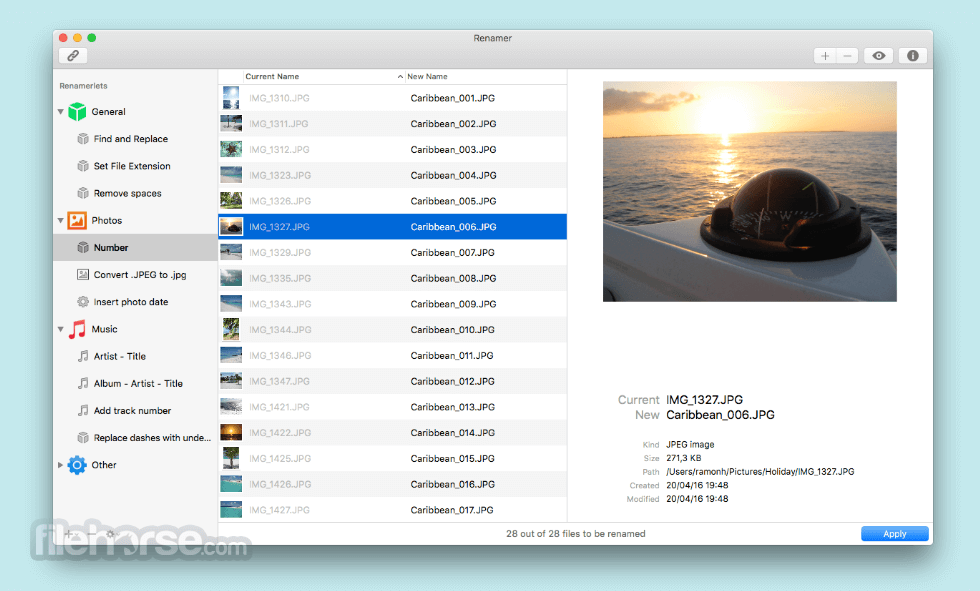This screenshot has height=591, width=980.
Task: Click the image icon beside Convert .JPEG
Action: (82, 275)
